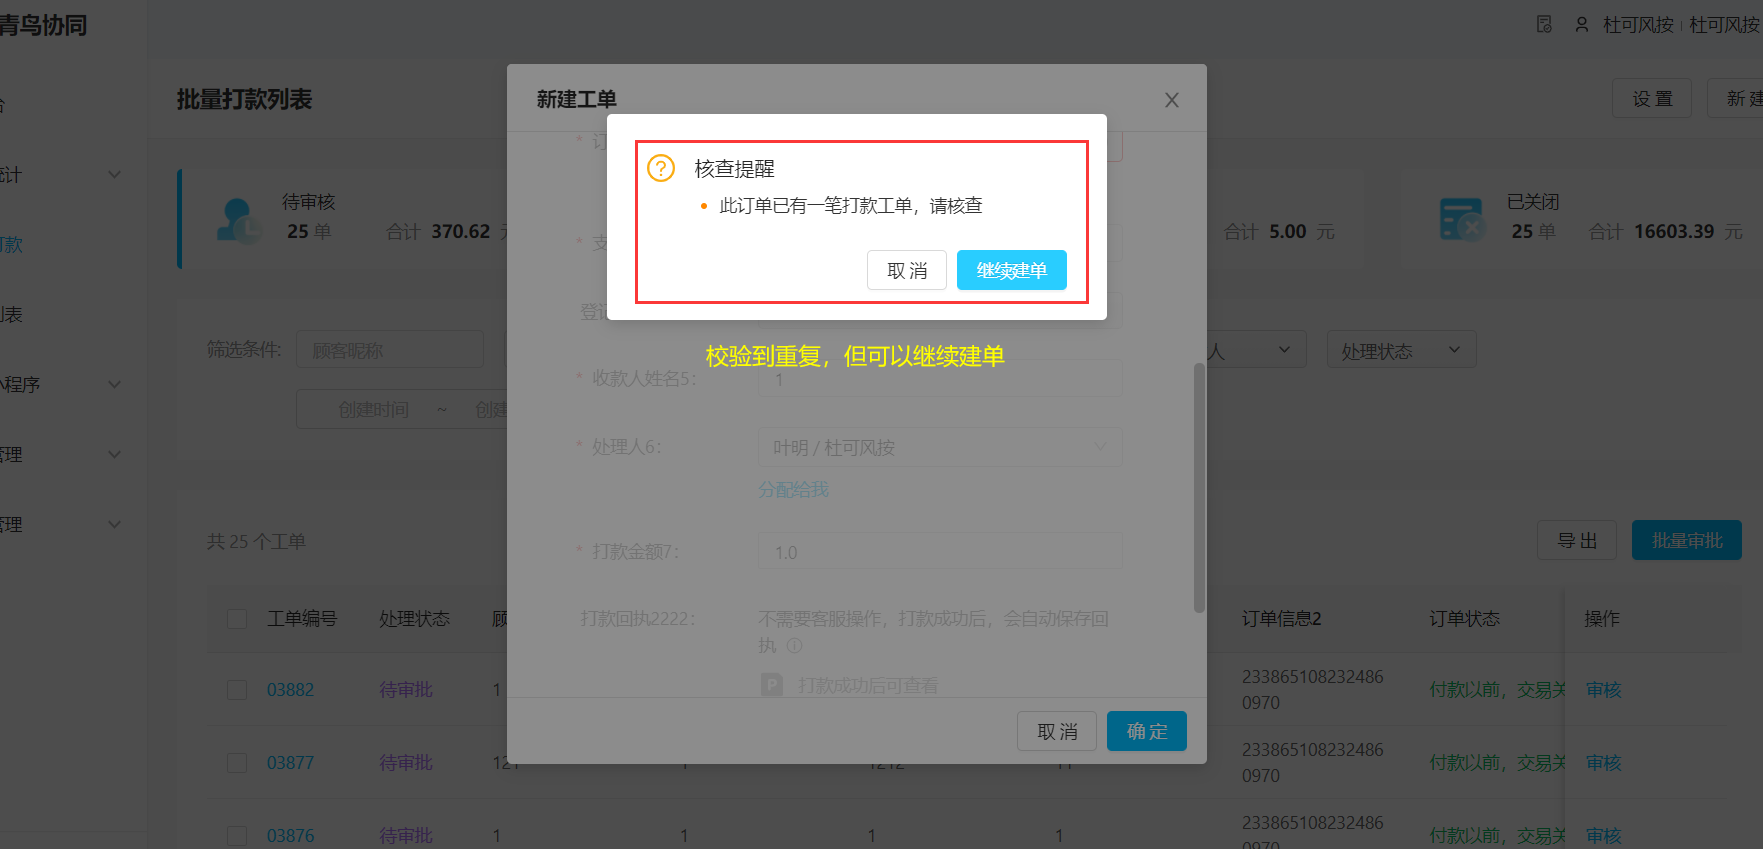Expand the sidebar item ending with 程序
The image size is (1763, 849).
(114, 384)
